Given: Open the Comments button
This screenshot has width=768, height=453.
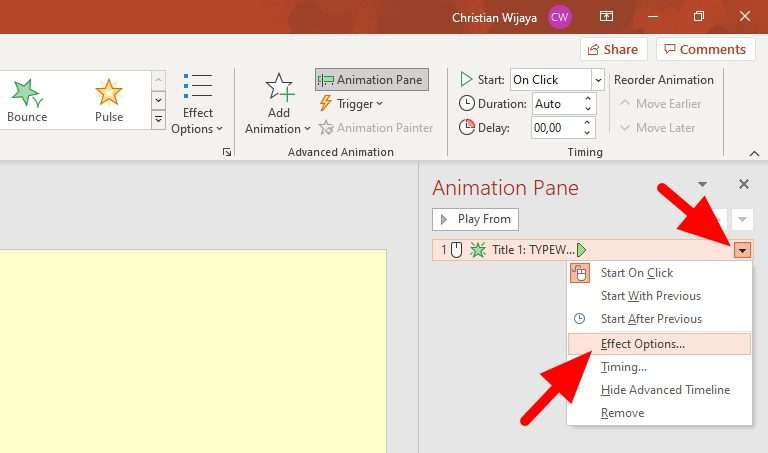Looking at the screenshot, I should [705, 49].
